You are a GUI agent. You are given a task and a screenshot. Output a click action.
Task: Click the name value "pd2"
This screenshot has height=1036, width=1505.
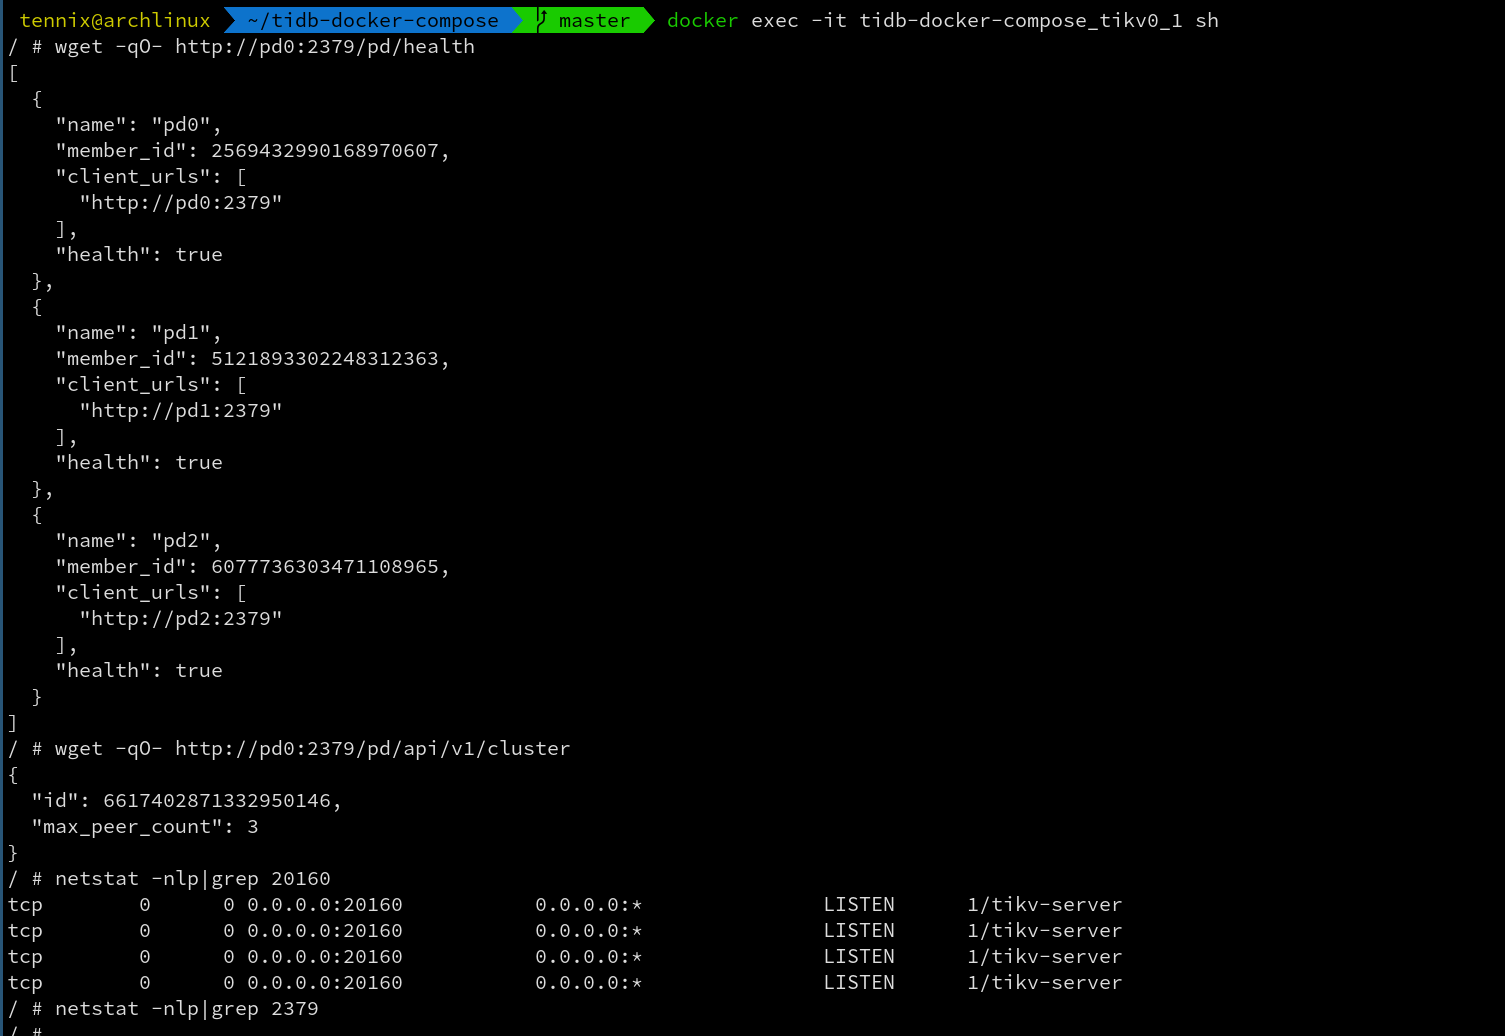[x=181, y=540]
